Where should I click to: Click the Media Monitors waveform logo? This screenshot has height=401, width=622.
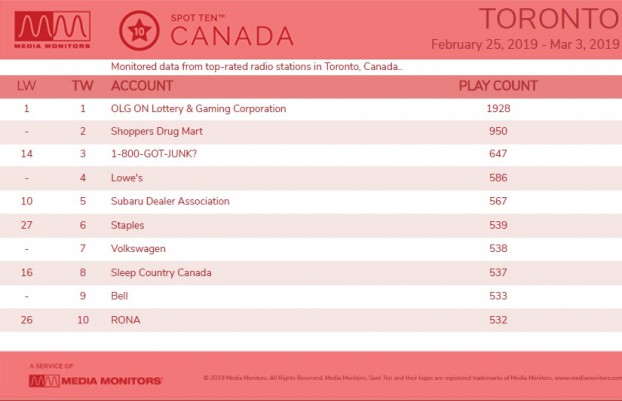coord(52,30)
